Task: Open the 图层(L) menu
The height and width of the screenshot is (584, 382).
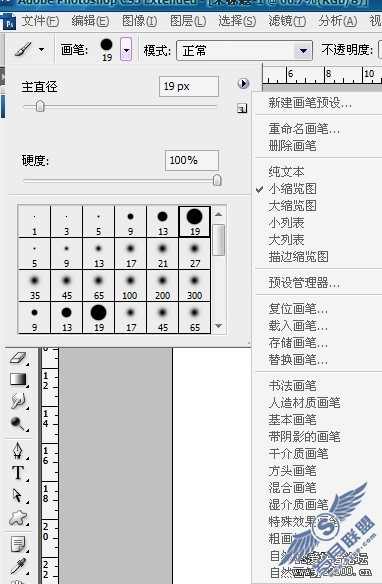Action: click(x=188, y=21)
